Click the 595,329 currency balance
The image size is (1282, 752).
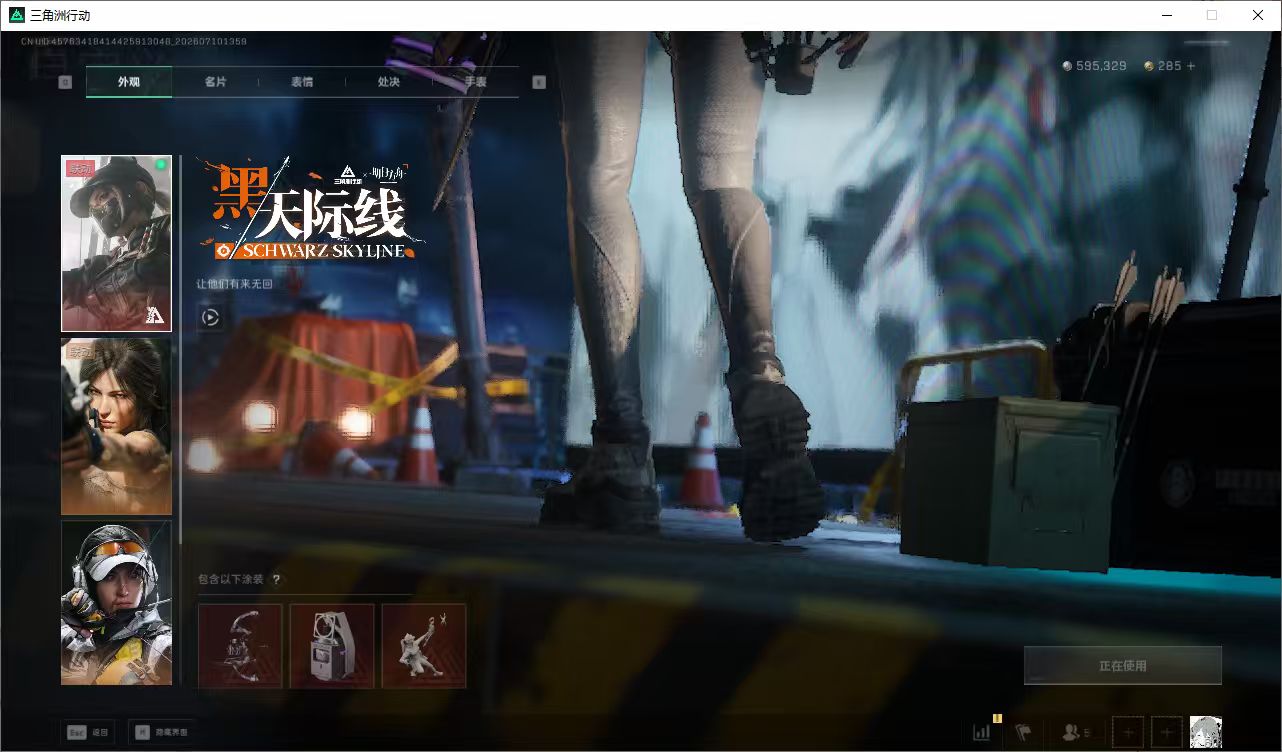1095,66
